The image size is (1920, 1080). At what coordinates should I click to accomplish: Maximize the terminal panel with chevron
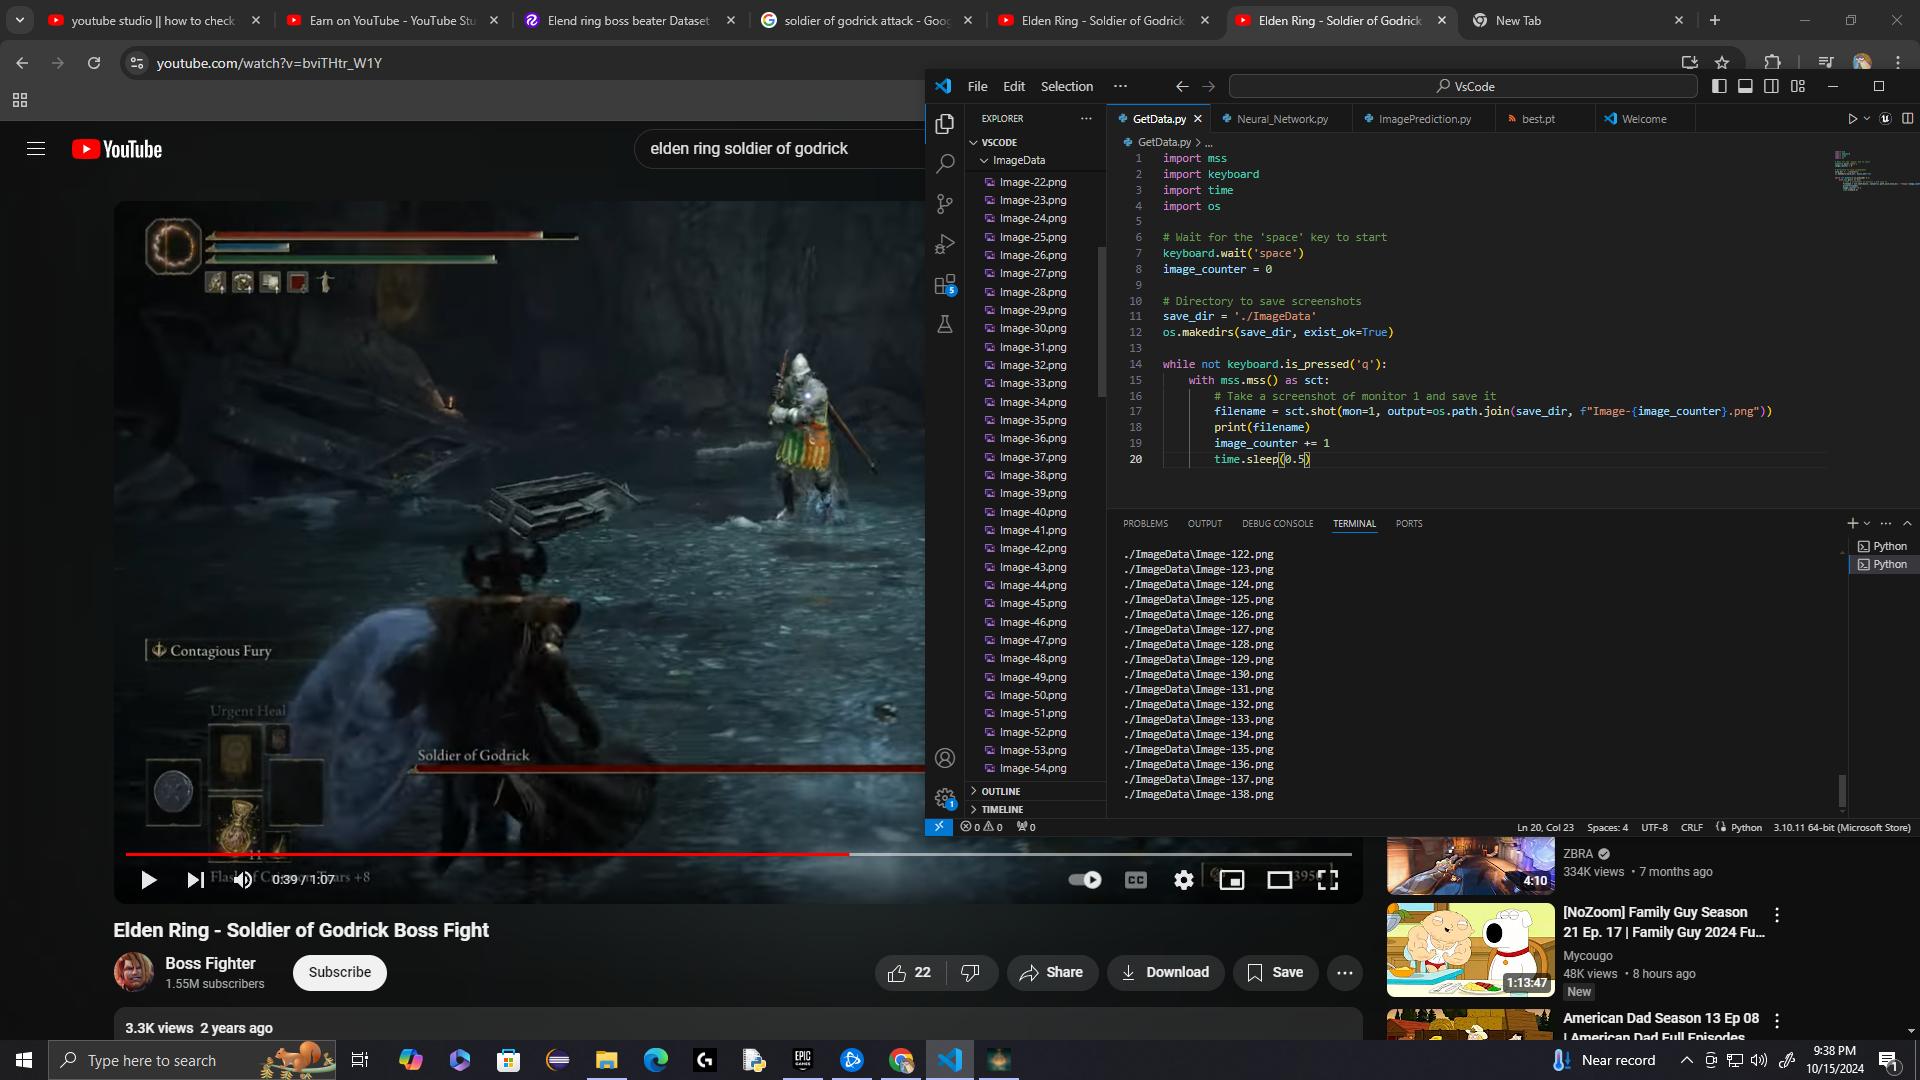tap(1907, 524)
